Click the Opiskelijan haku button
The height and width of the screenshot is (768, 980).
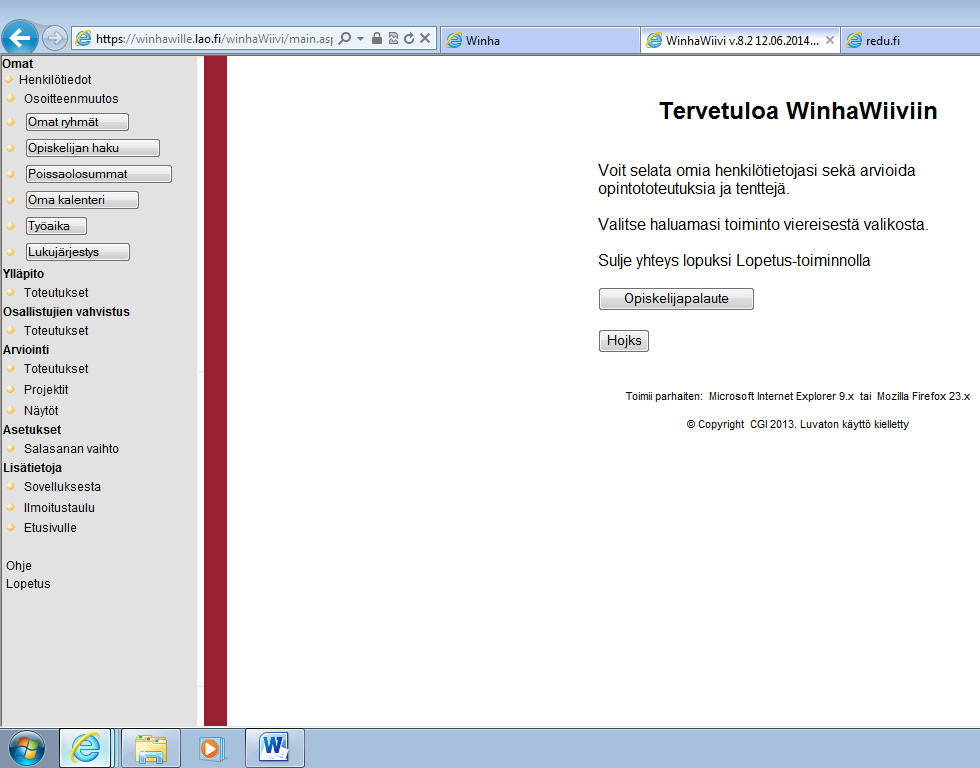click(x=92, y=148)
